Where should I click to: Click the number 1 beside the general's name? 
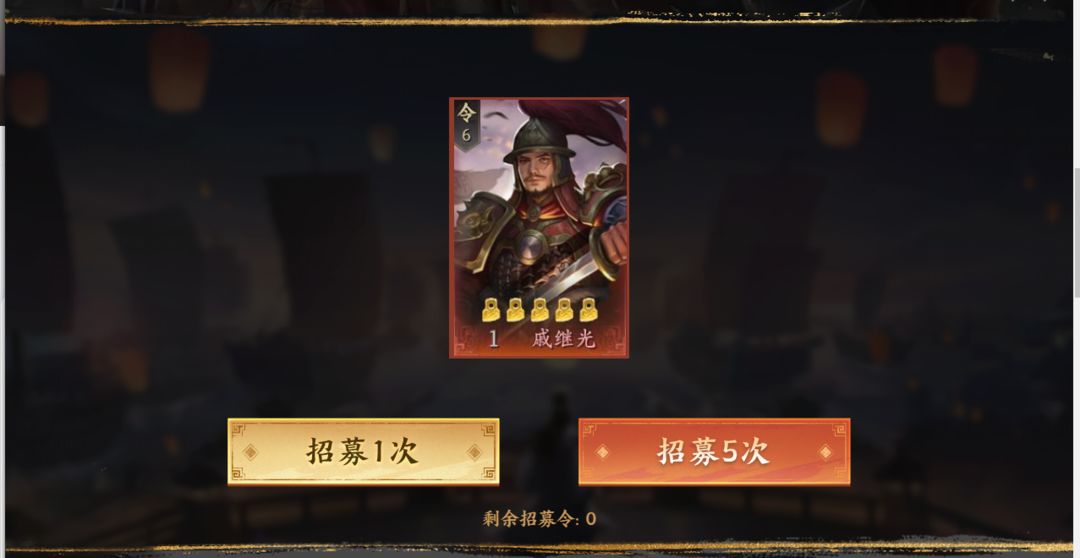(493, 339)
